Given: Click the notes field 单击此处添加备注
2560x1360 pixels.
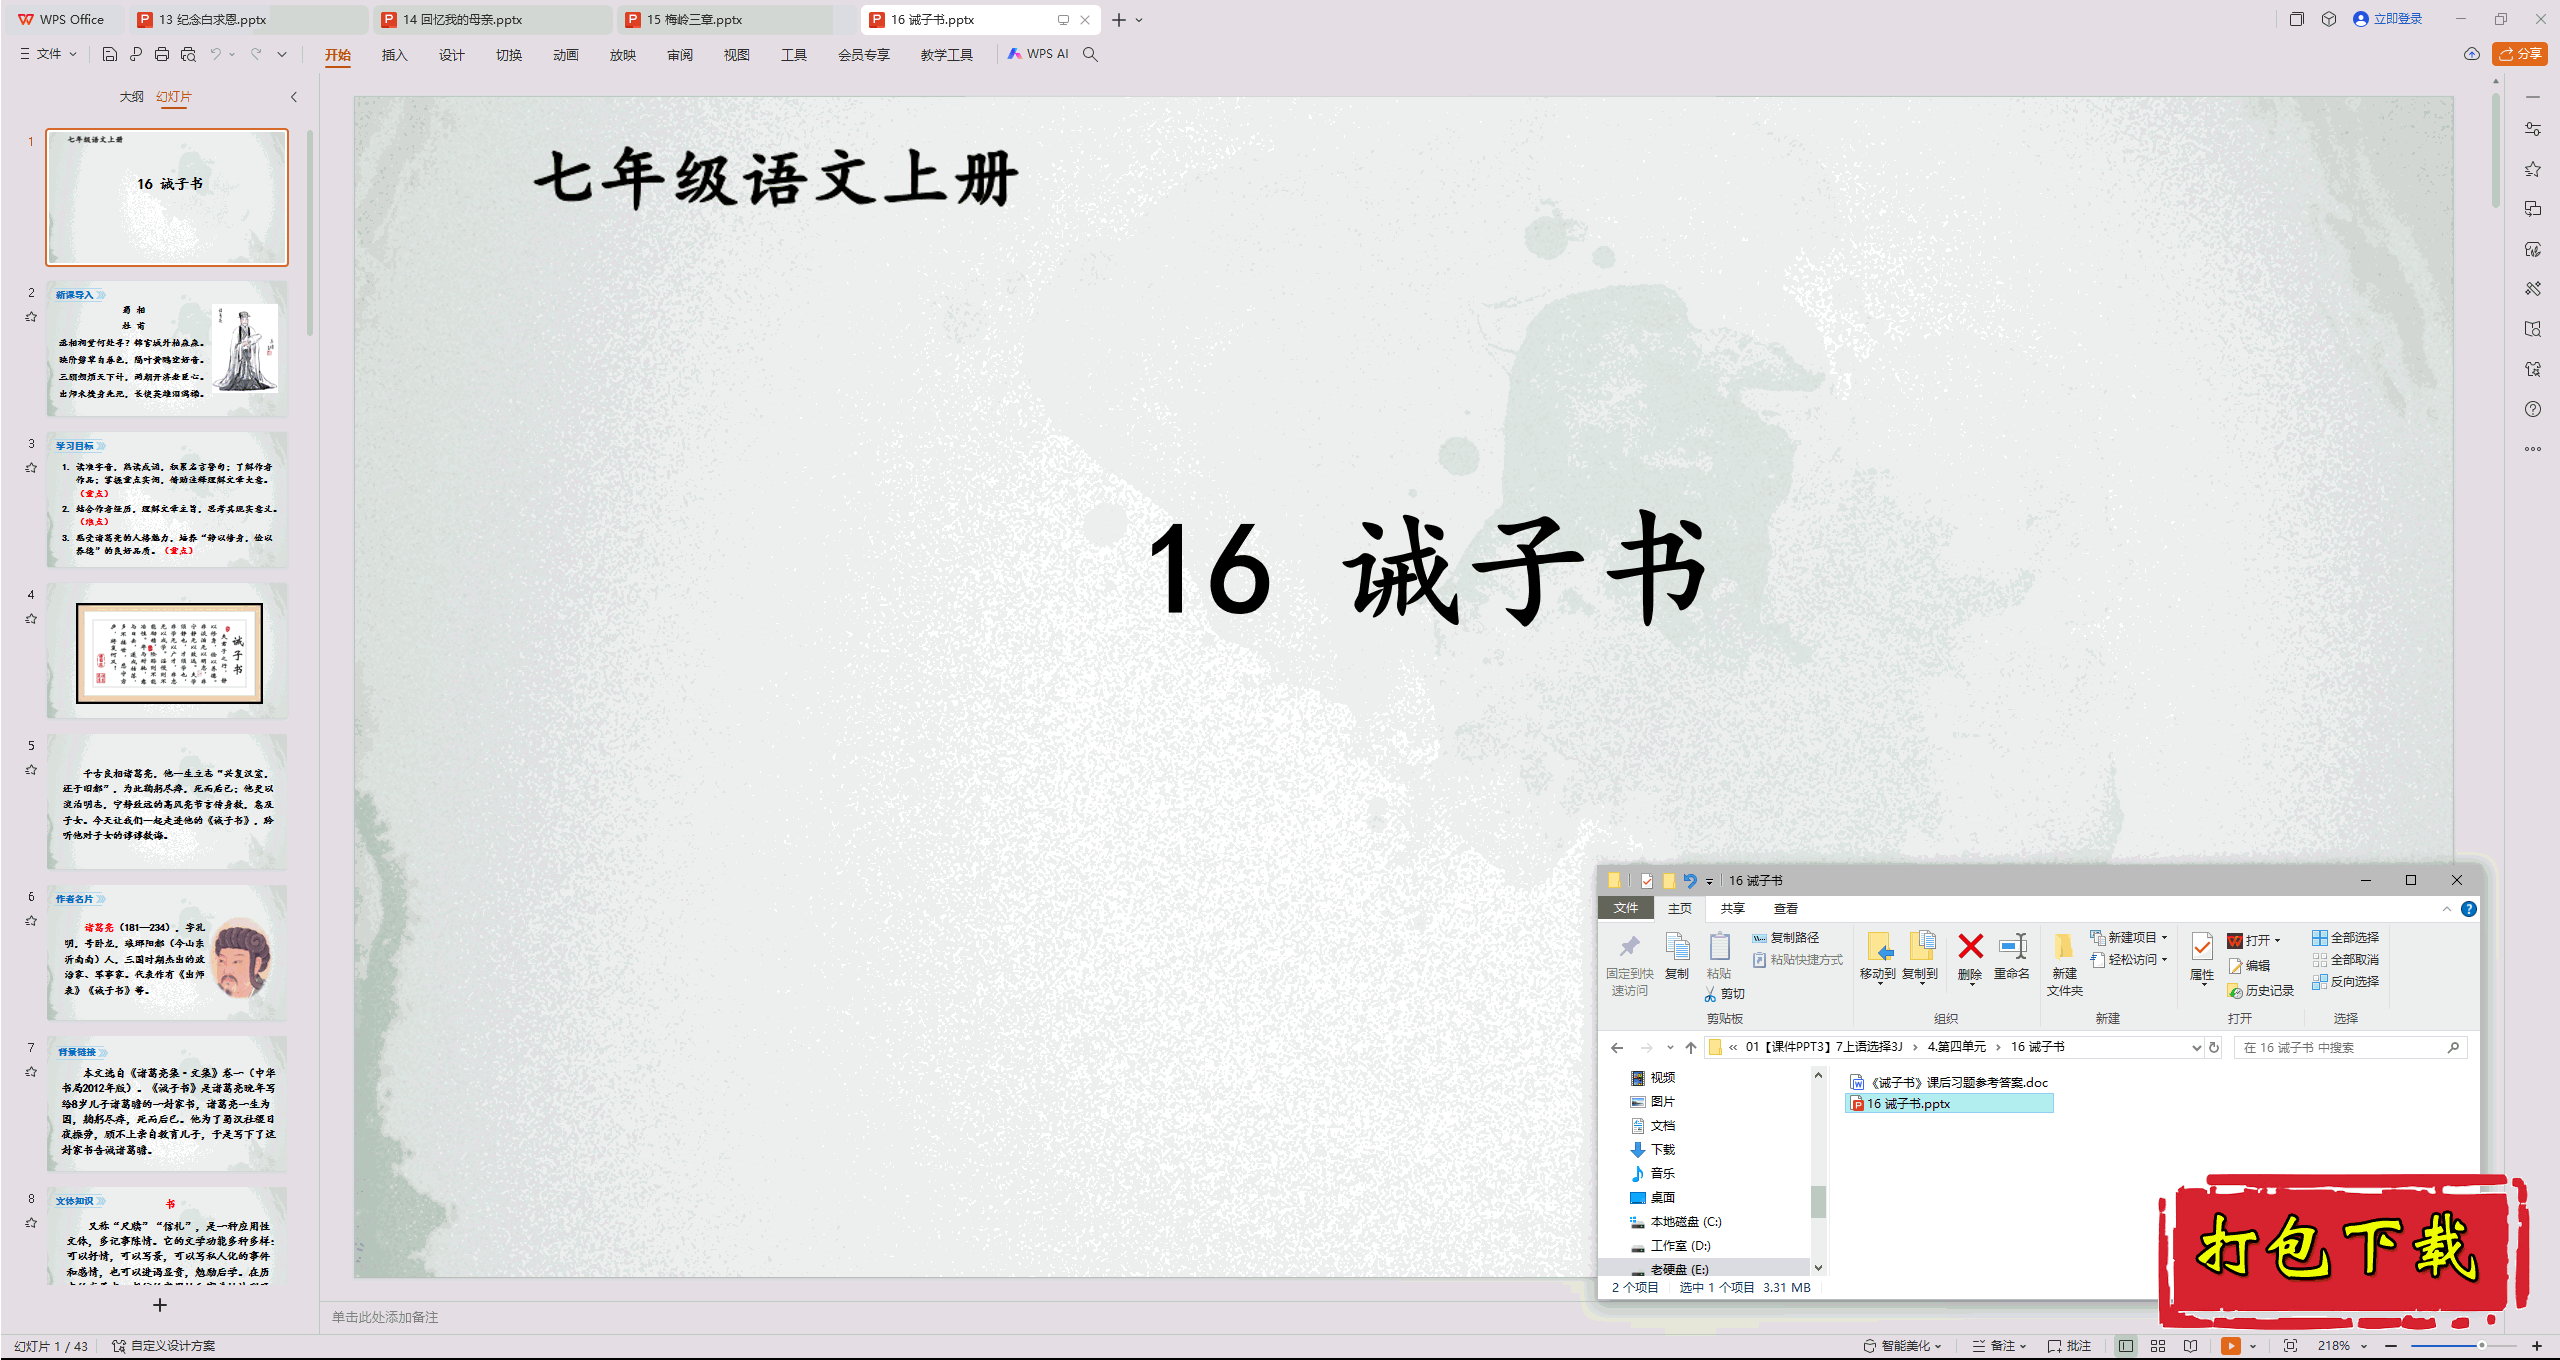Looking at the screenshot, I should 385,1317.
